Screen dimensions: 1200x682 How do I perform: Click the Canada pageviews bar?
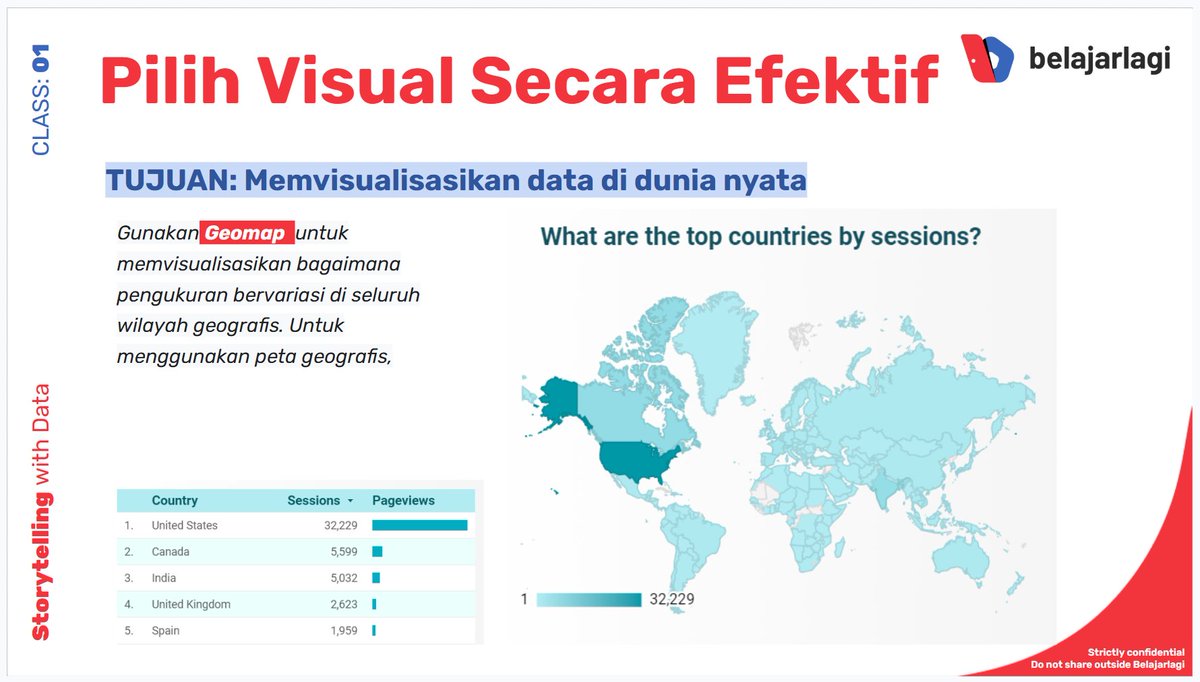pos(377,551)
